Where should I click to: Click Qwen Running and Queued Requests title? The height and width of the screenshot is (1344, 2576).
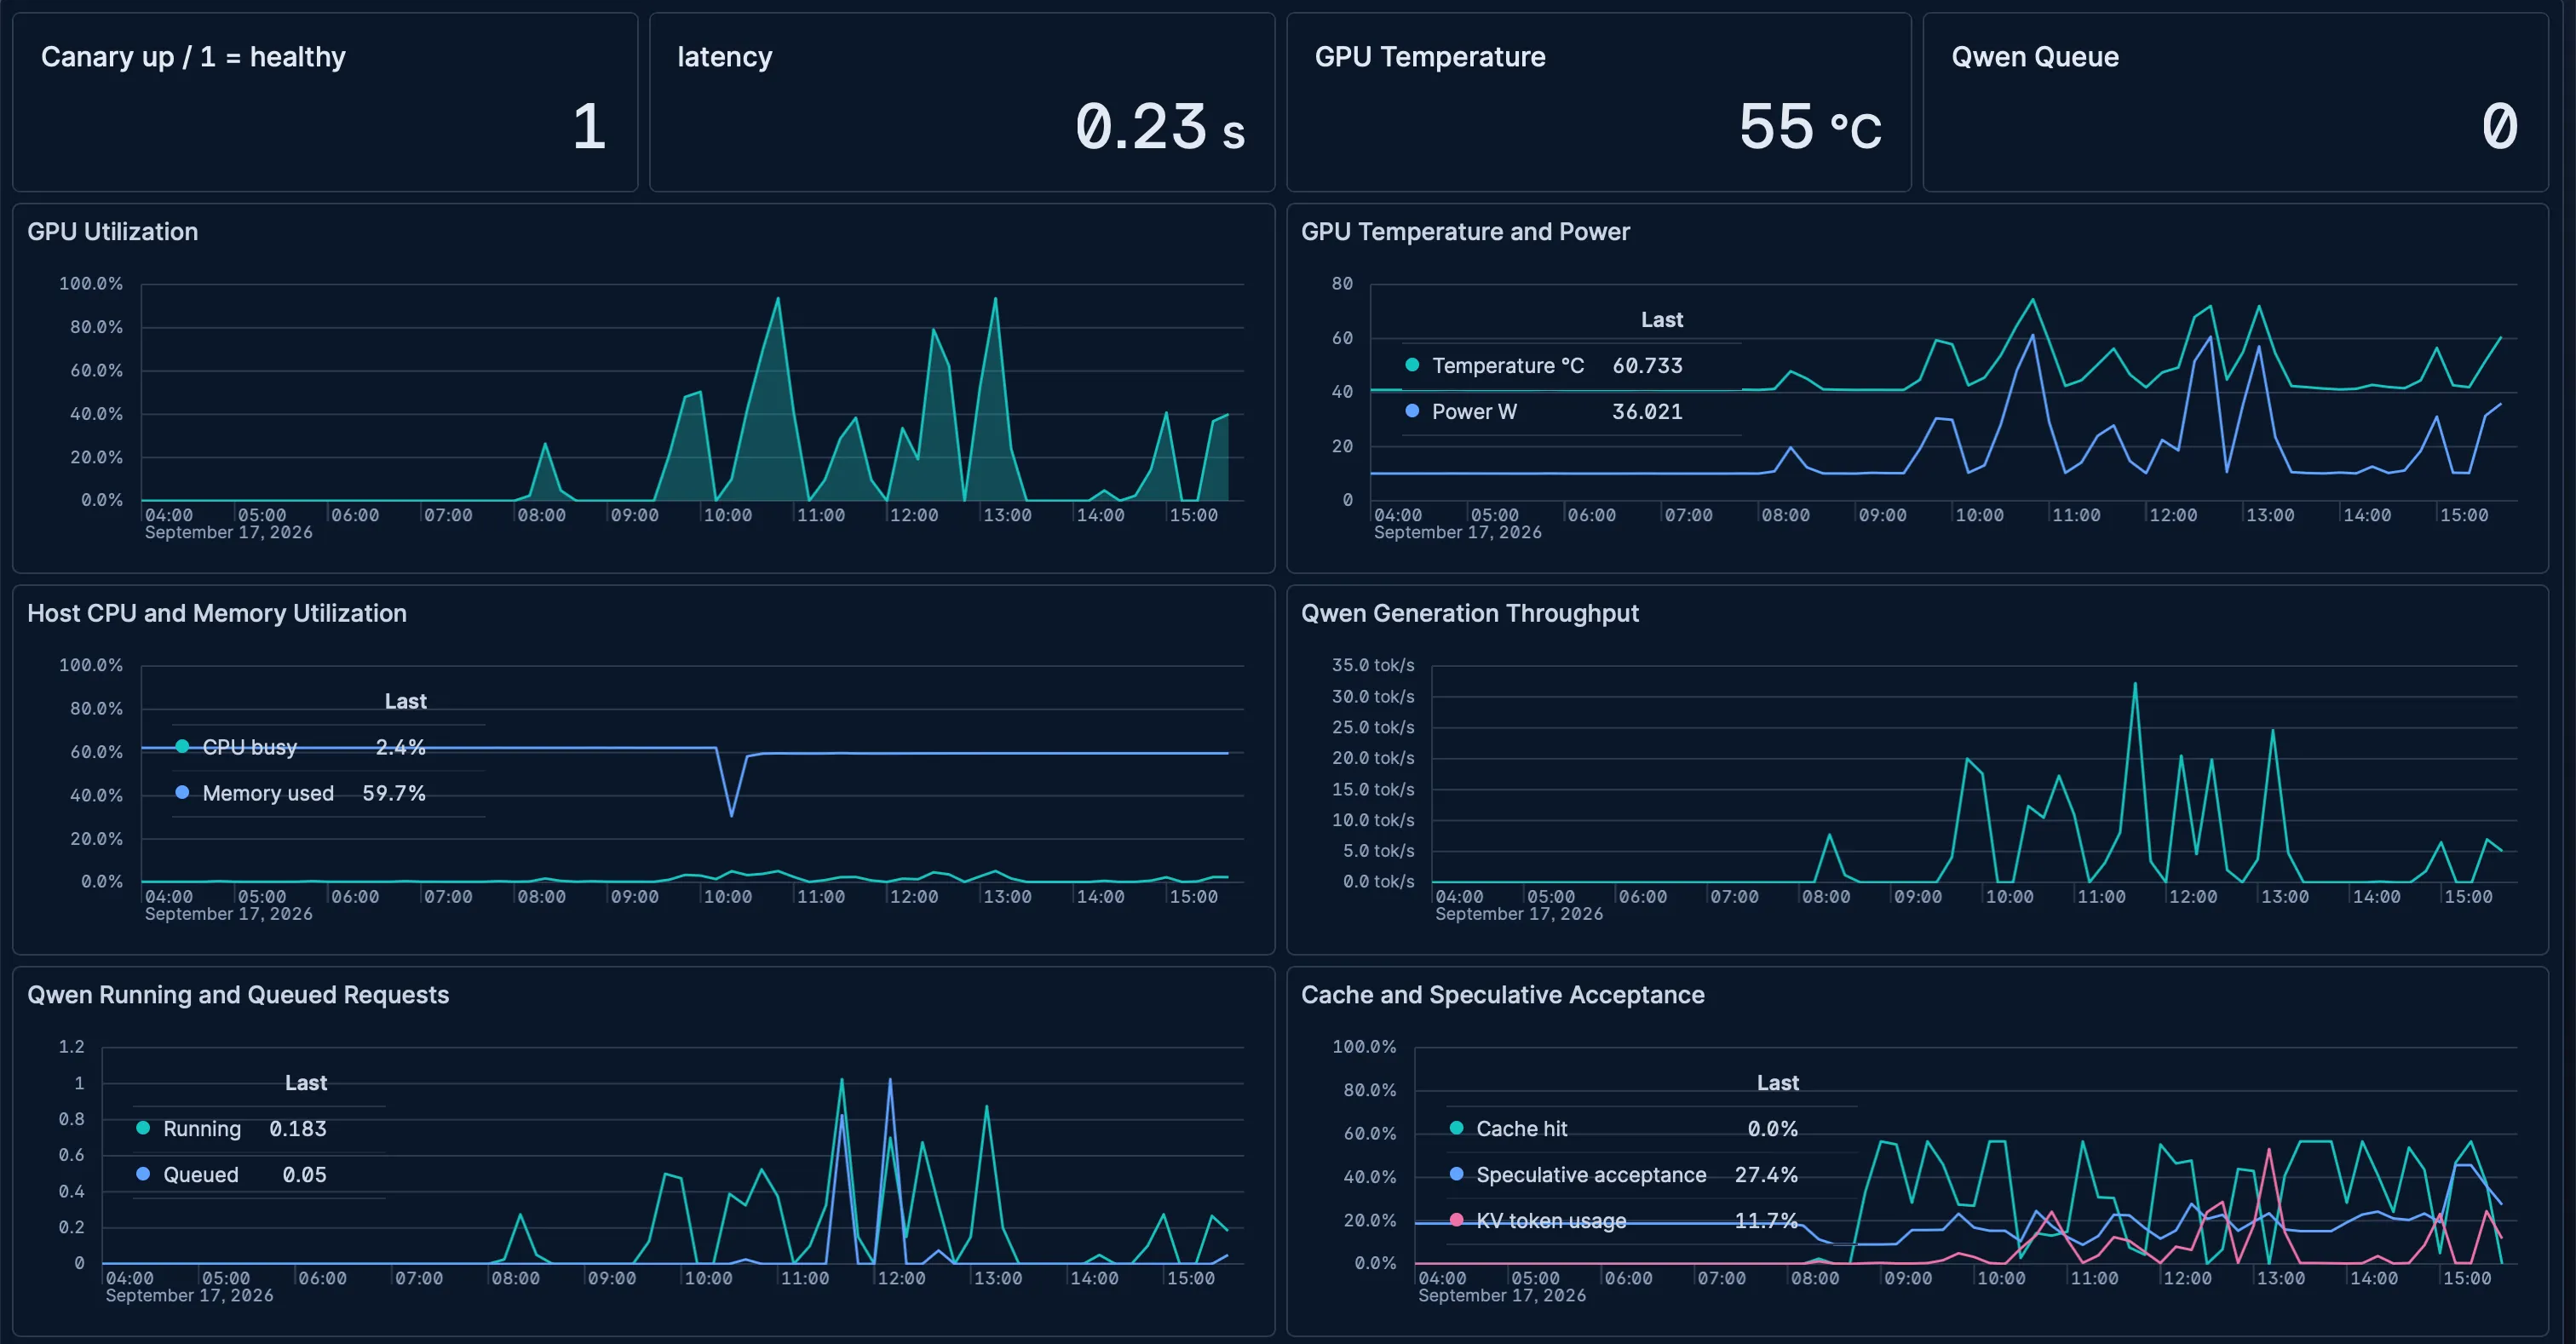(x=238, y=995)
